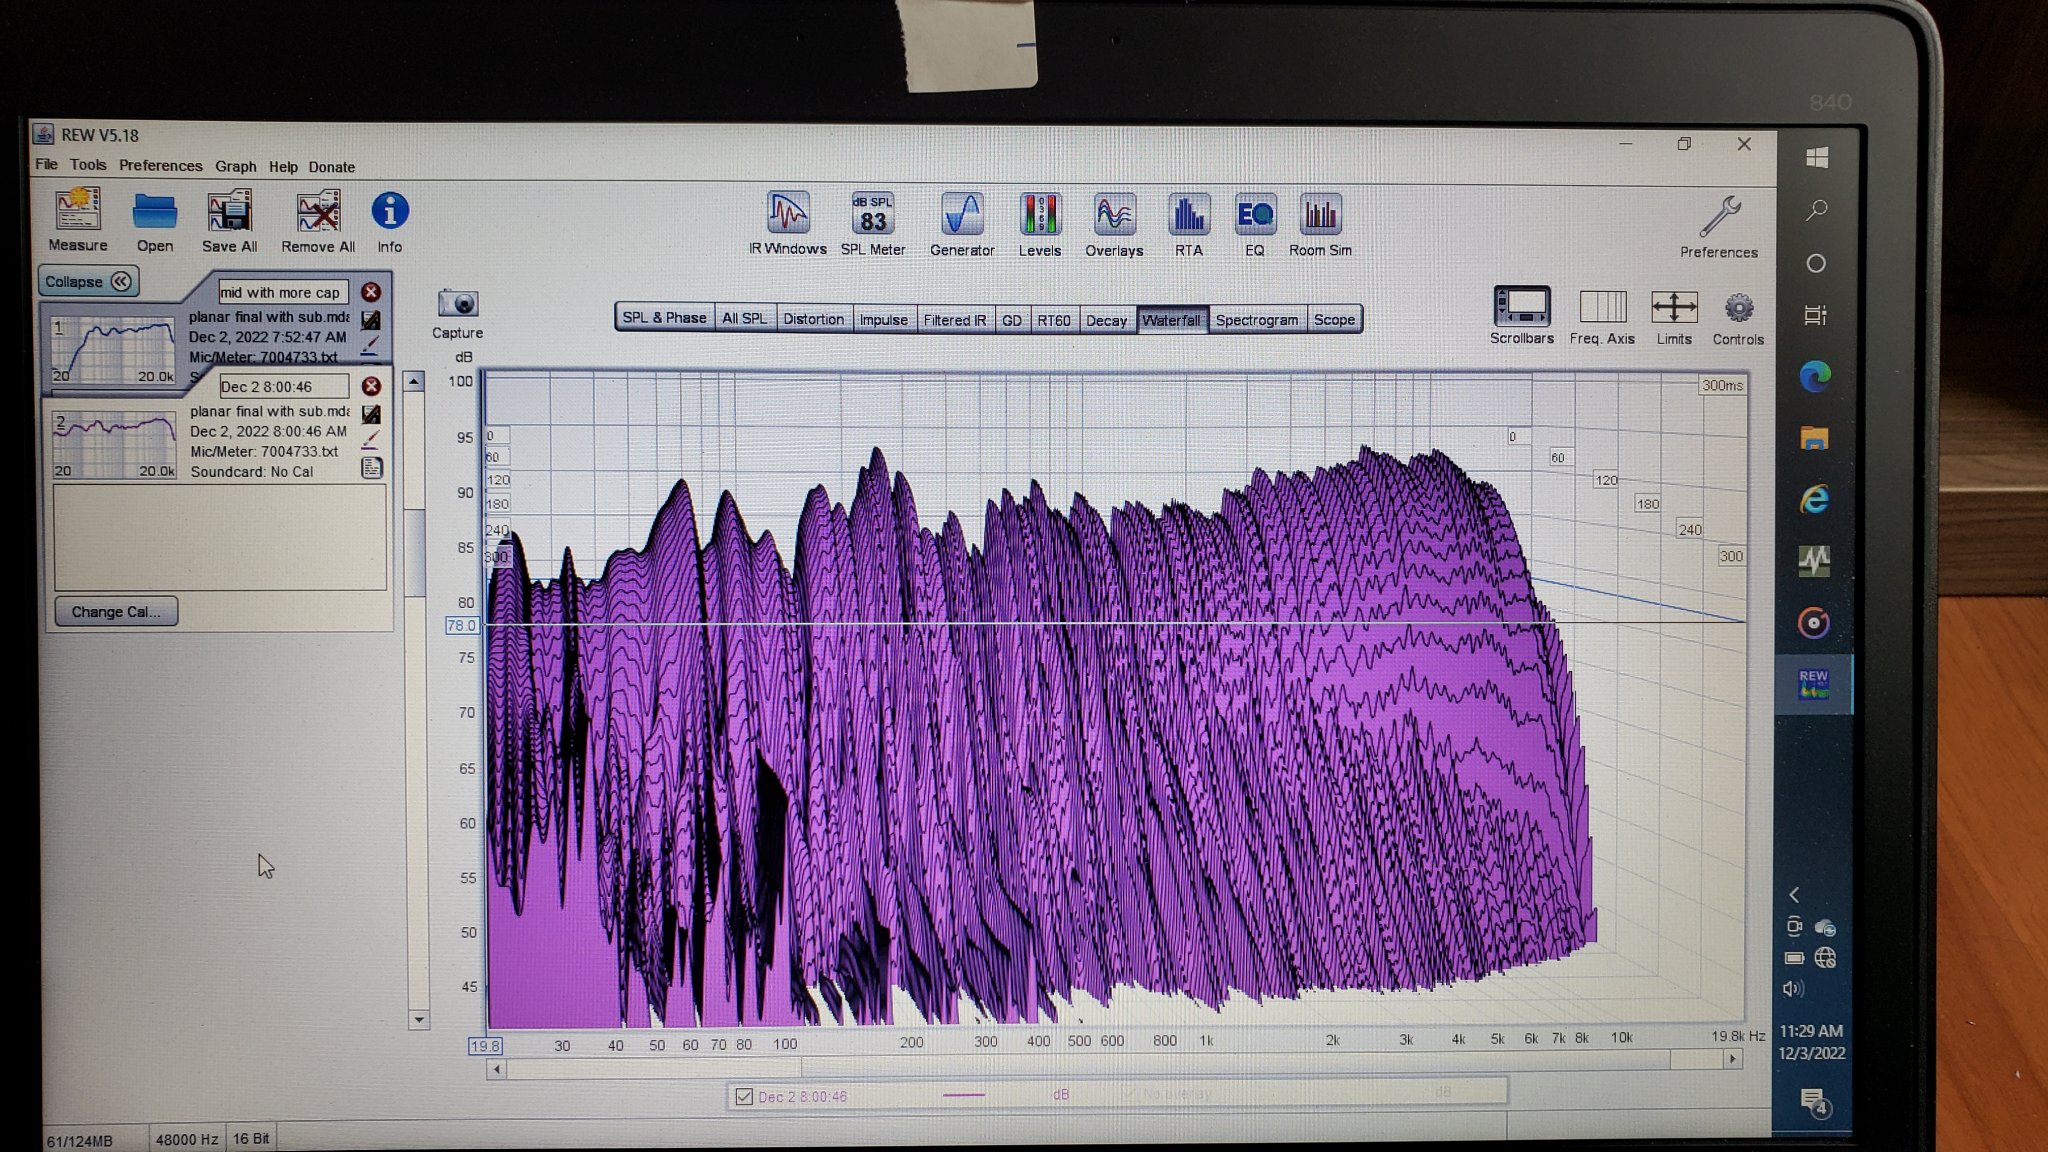
Task: Edit the 'mid with more cap' name field
Action: 283,292
